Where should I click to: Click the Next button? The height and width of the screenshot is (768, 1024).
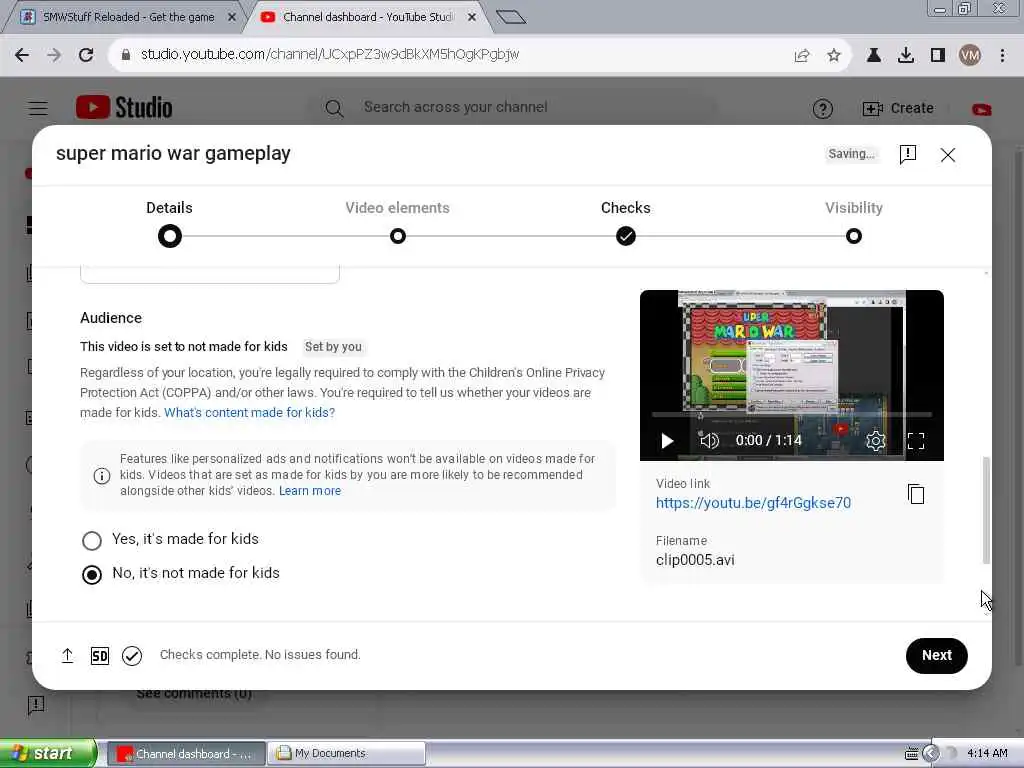click(936, 656)
